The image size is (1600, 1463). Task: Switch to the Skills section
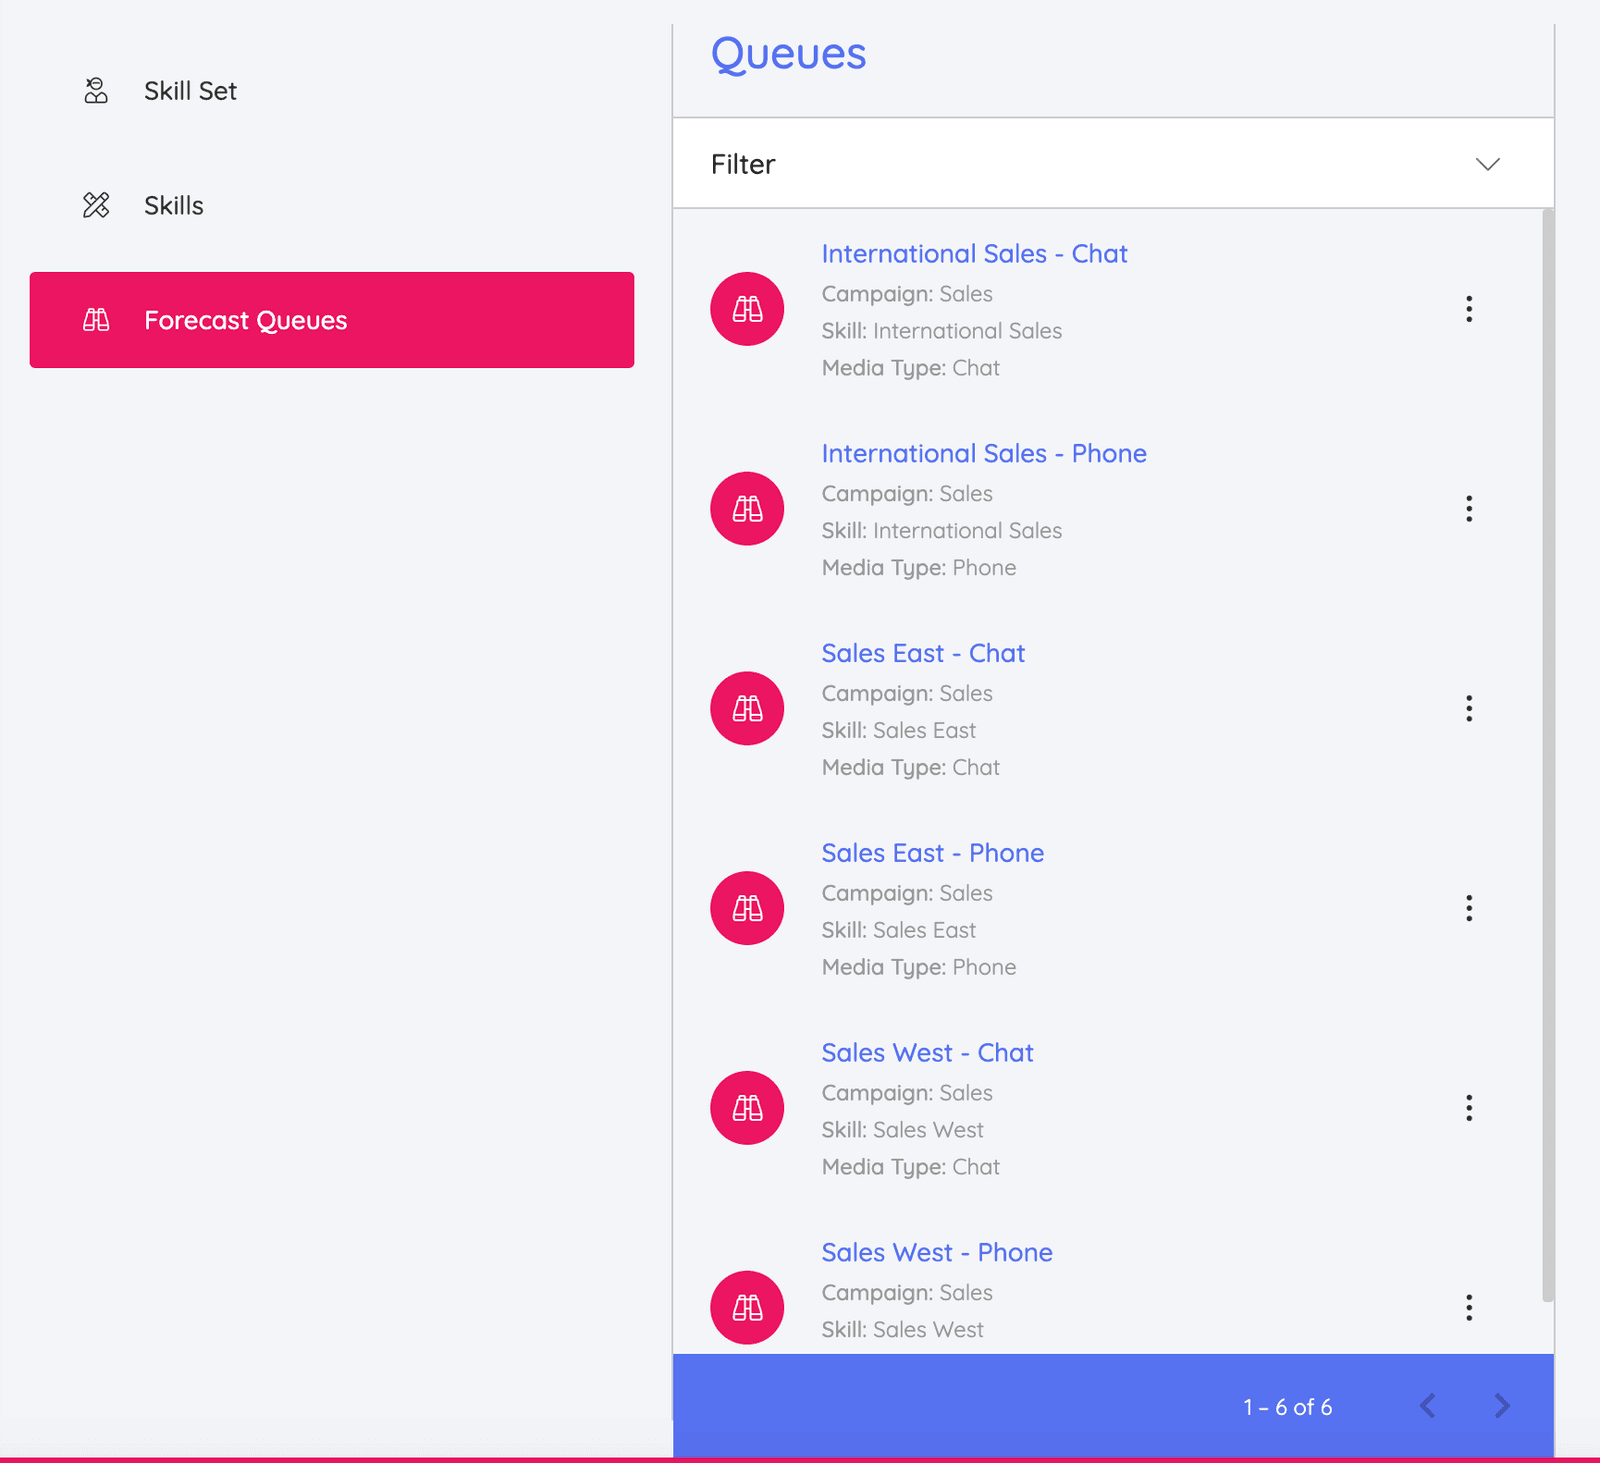tap(173, 205)
